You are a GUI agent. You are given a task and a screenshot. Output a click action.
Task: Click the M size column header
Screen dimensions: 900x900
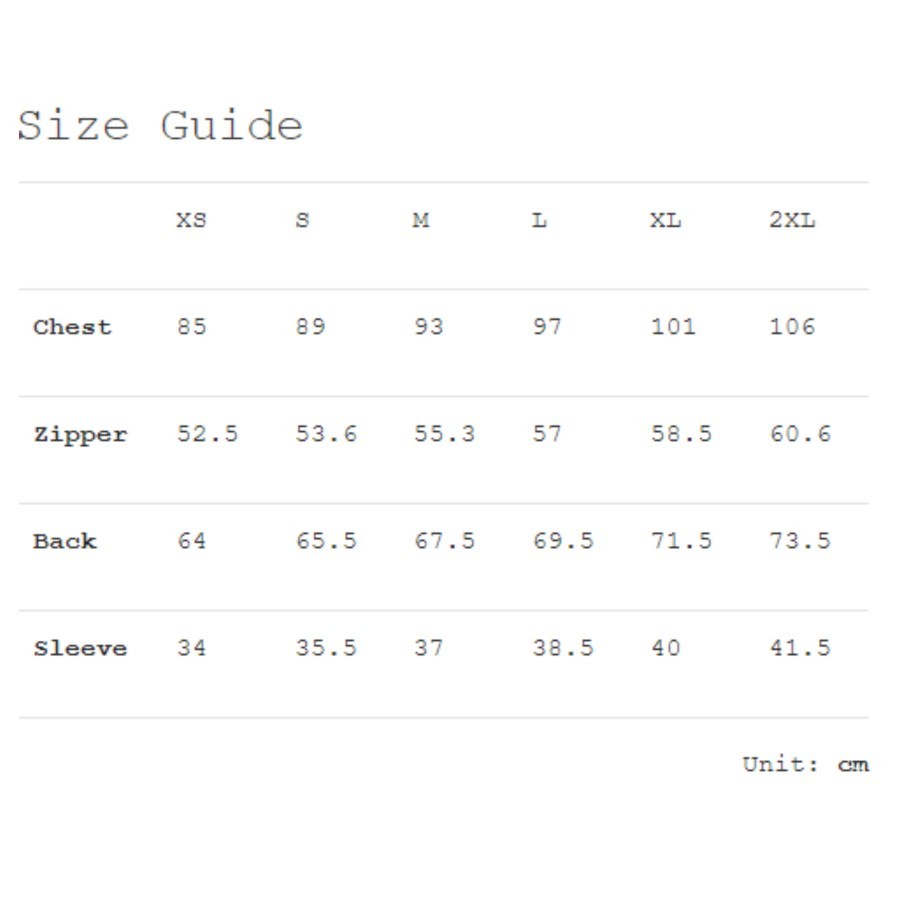(x=421, y=220)
